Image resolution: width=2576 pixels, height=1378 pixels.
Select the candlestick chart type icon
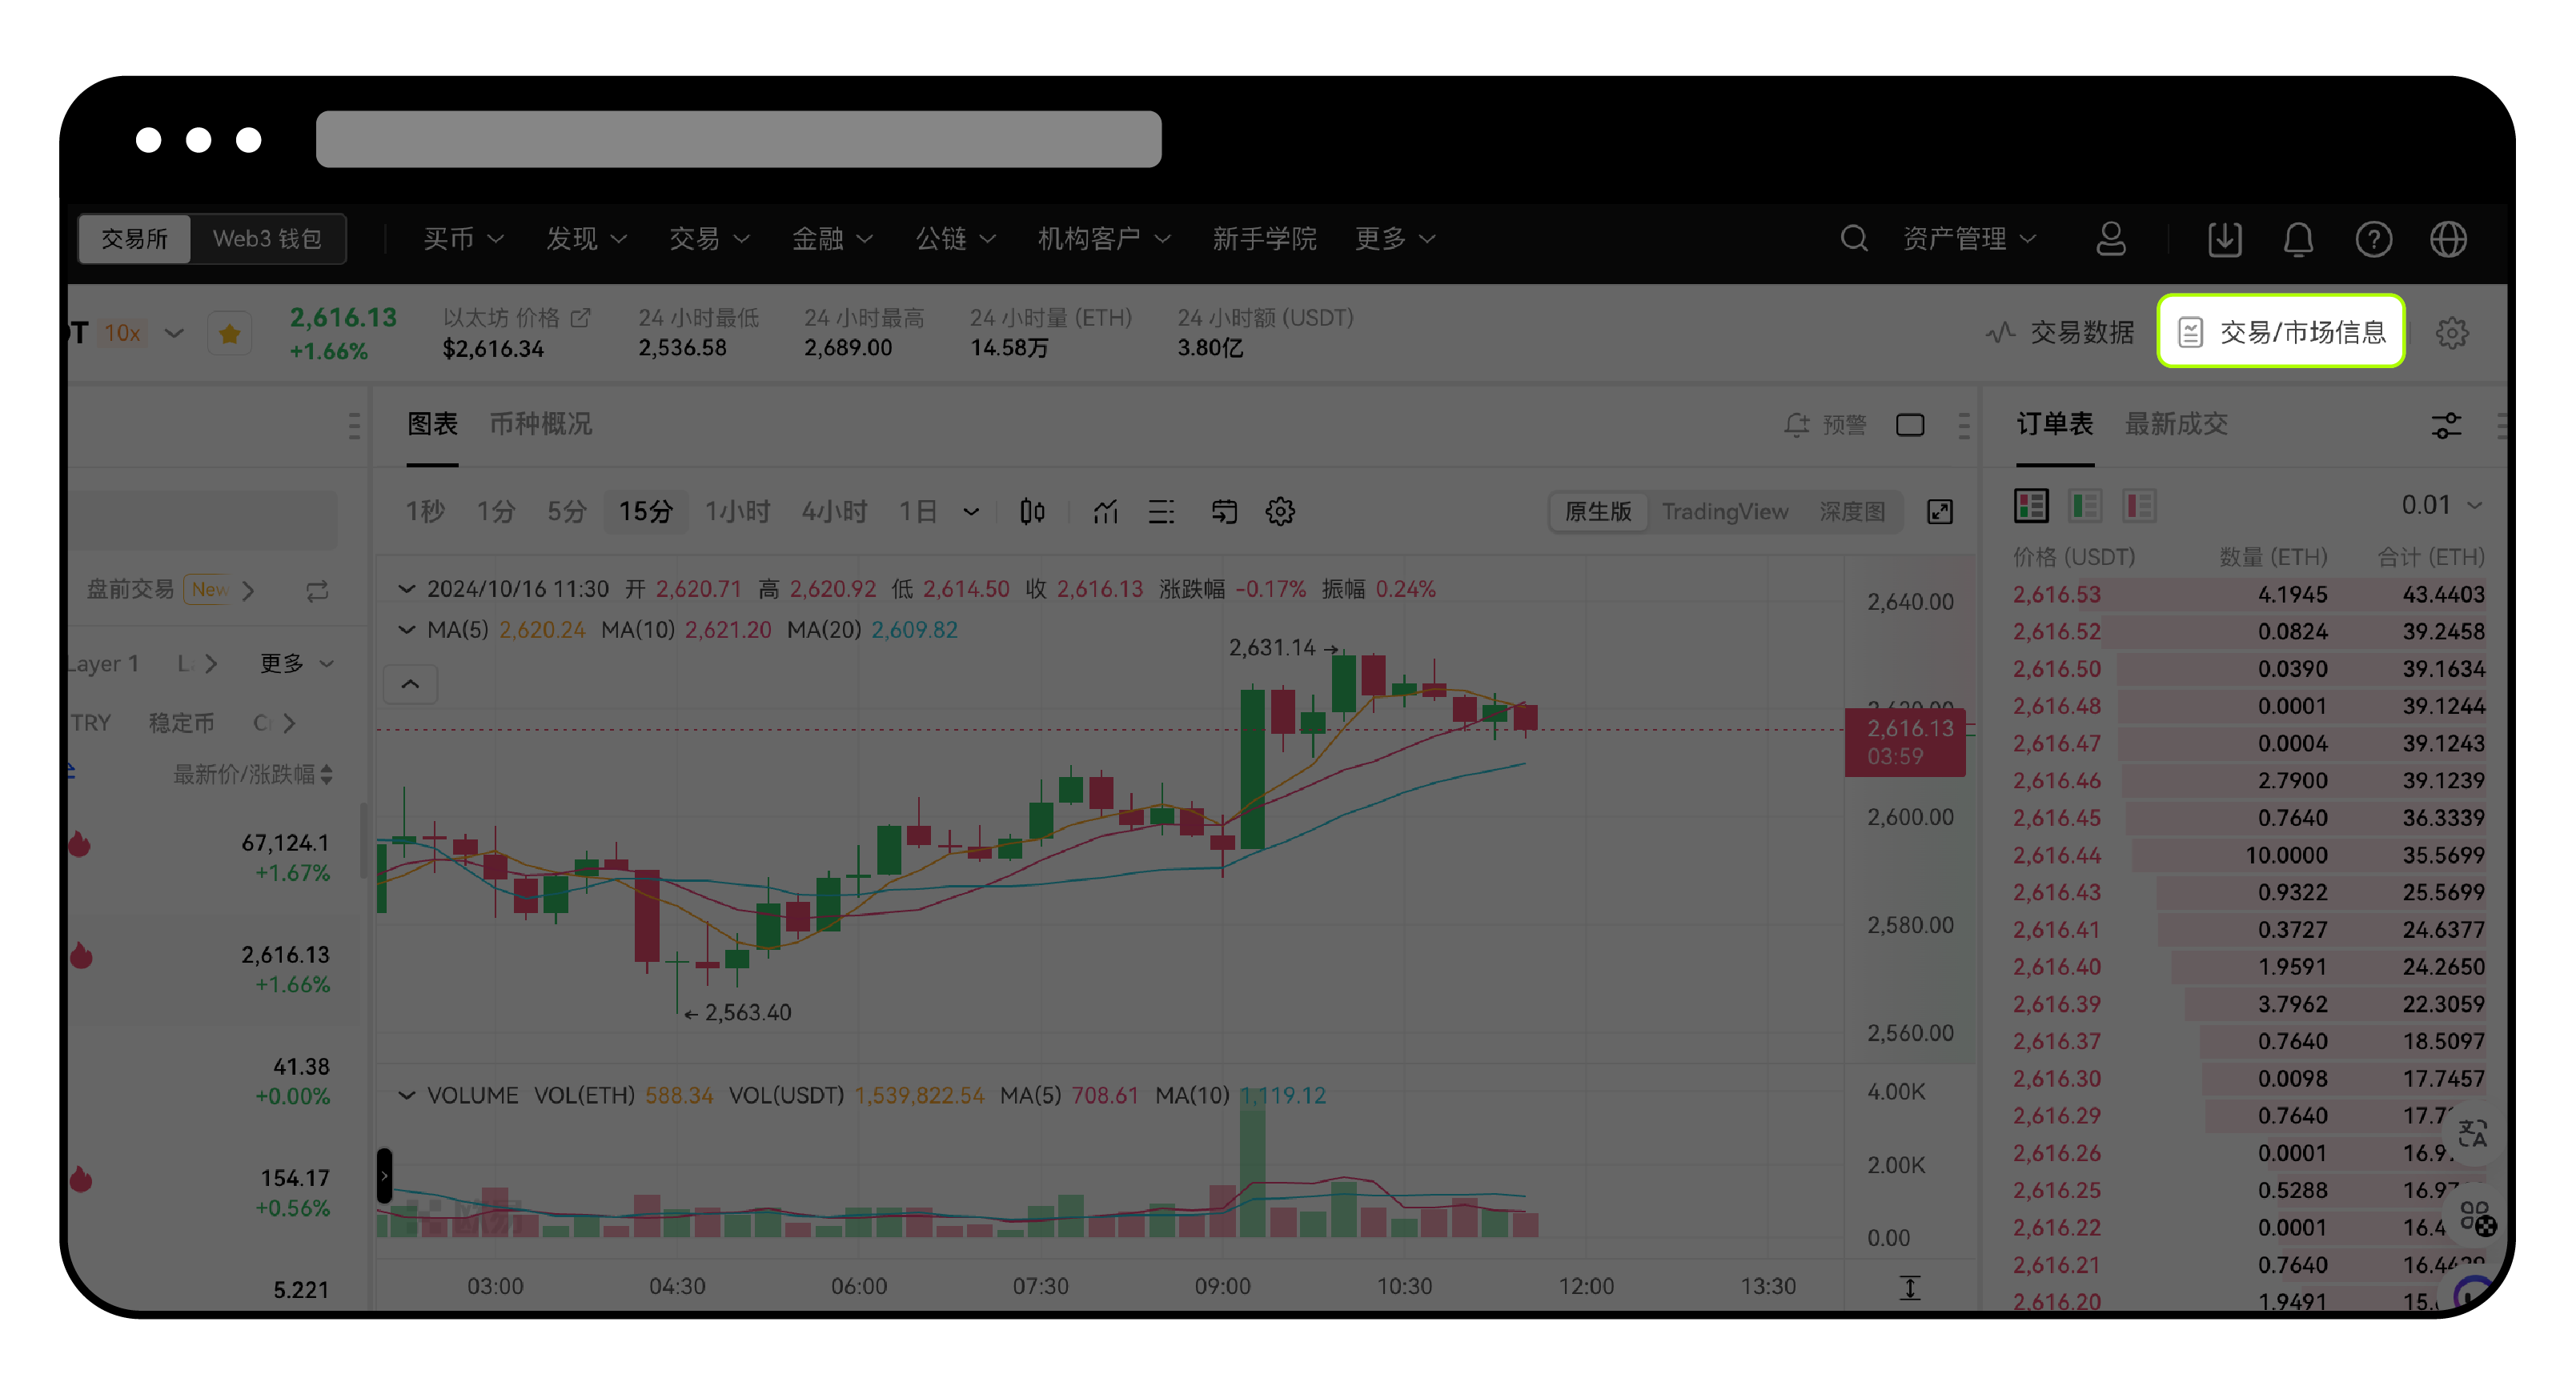point(1033,511)
